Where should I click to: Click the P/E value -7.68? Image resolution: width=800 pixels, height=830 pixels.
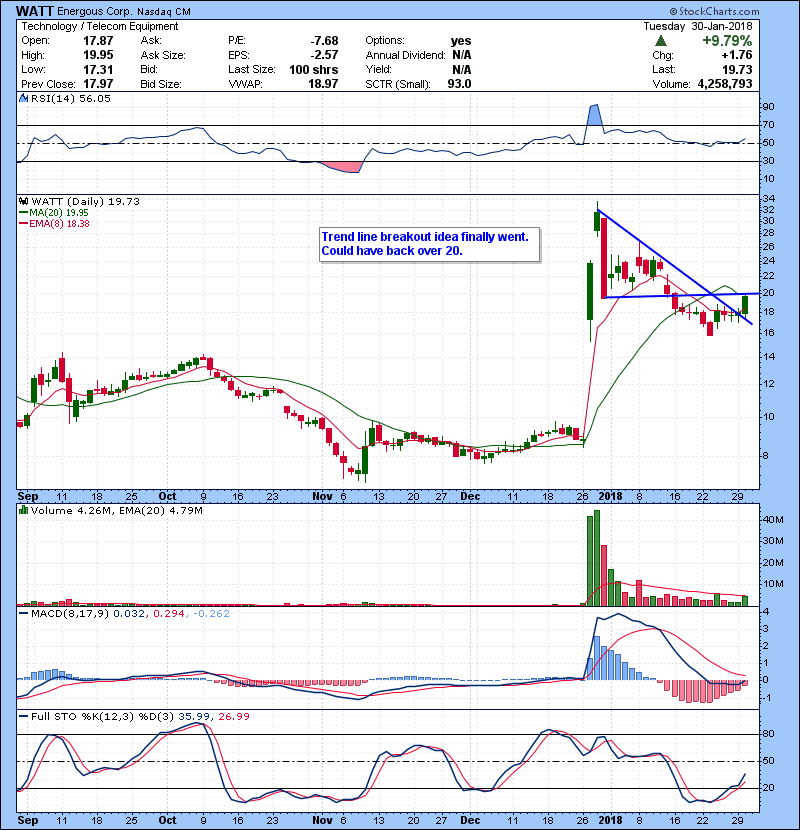[x=324, y=41]
